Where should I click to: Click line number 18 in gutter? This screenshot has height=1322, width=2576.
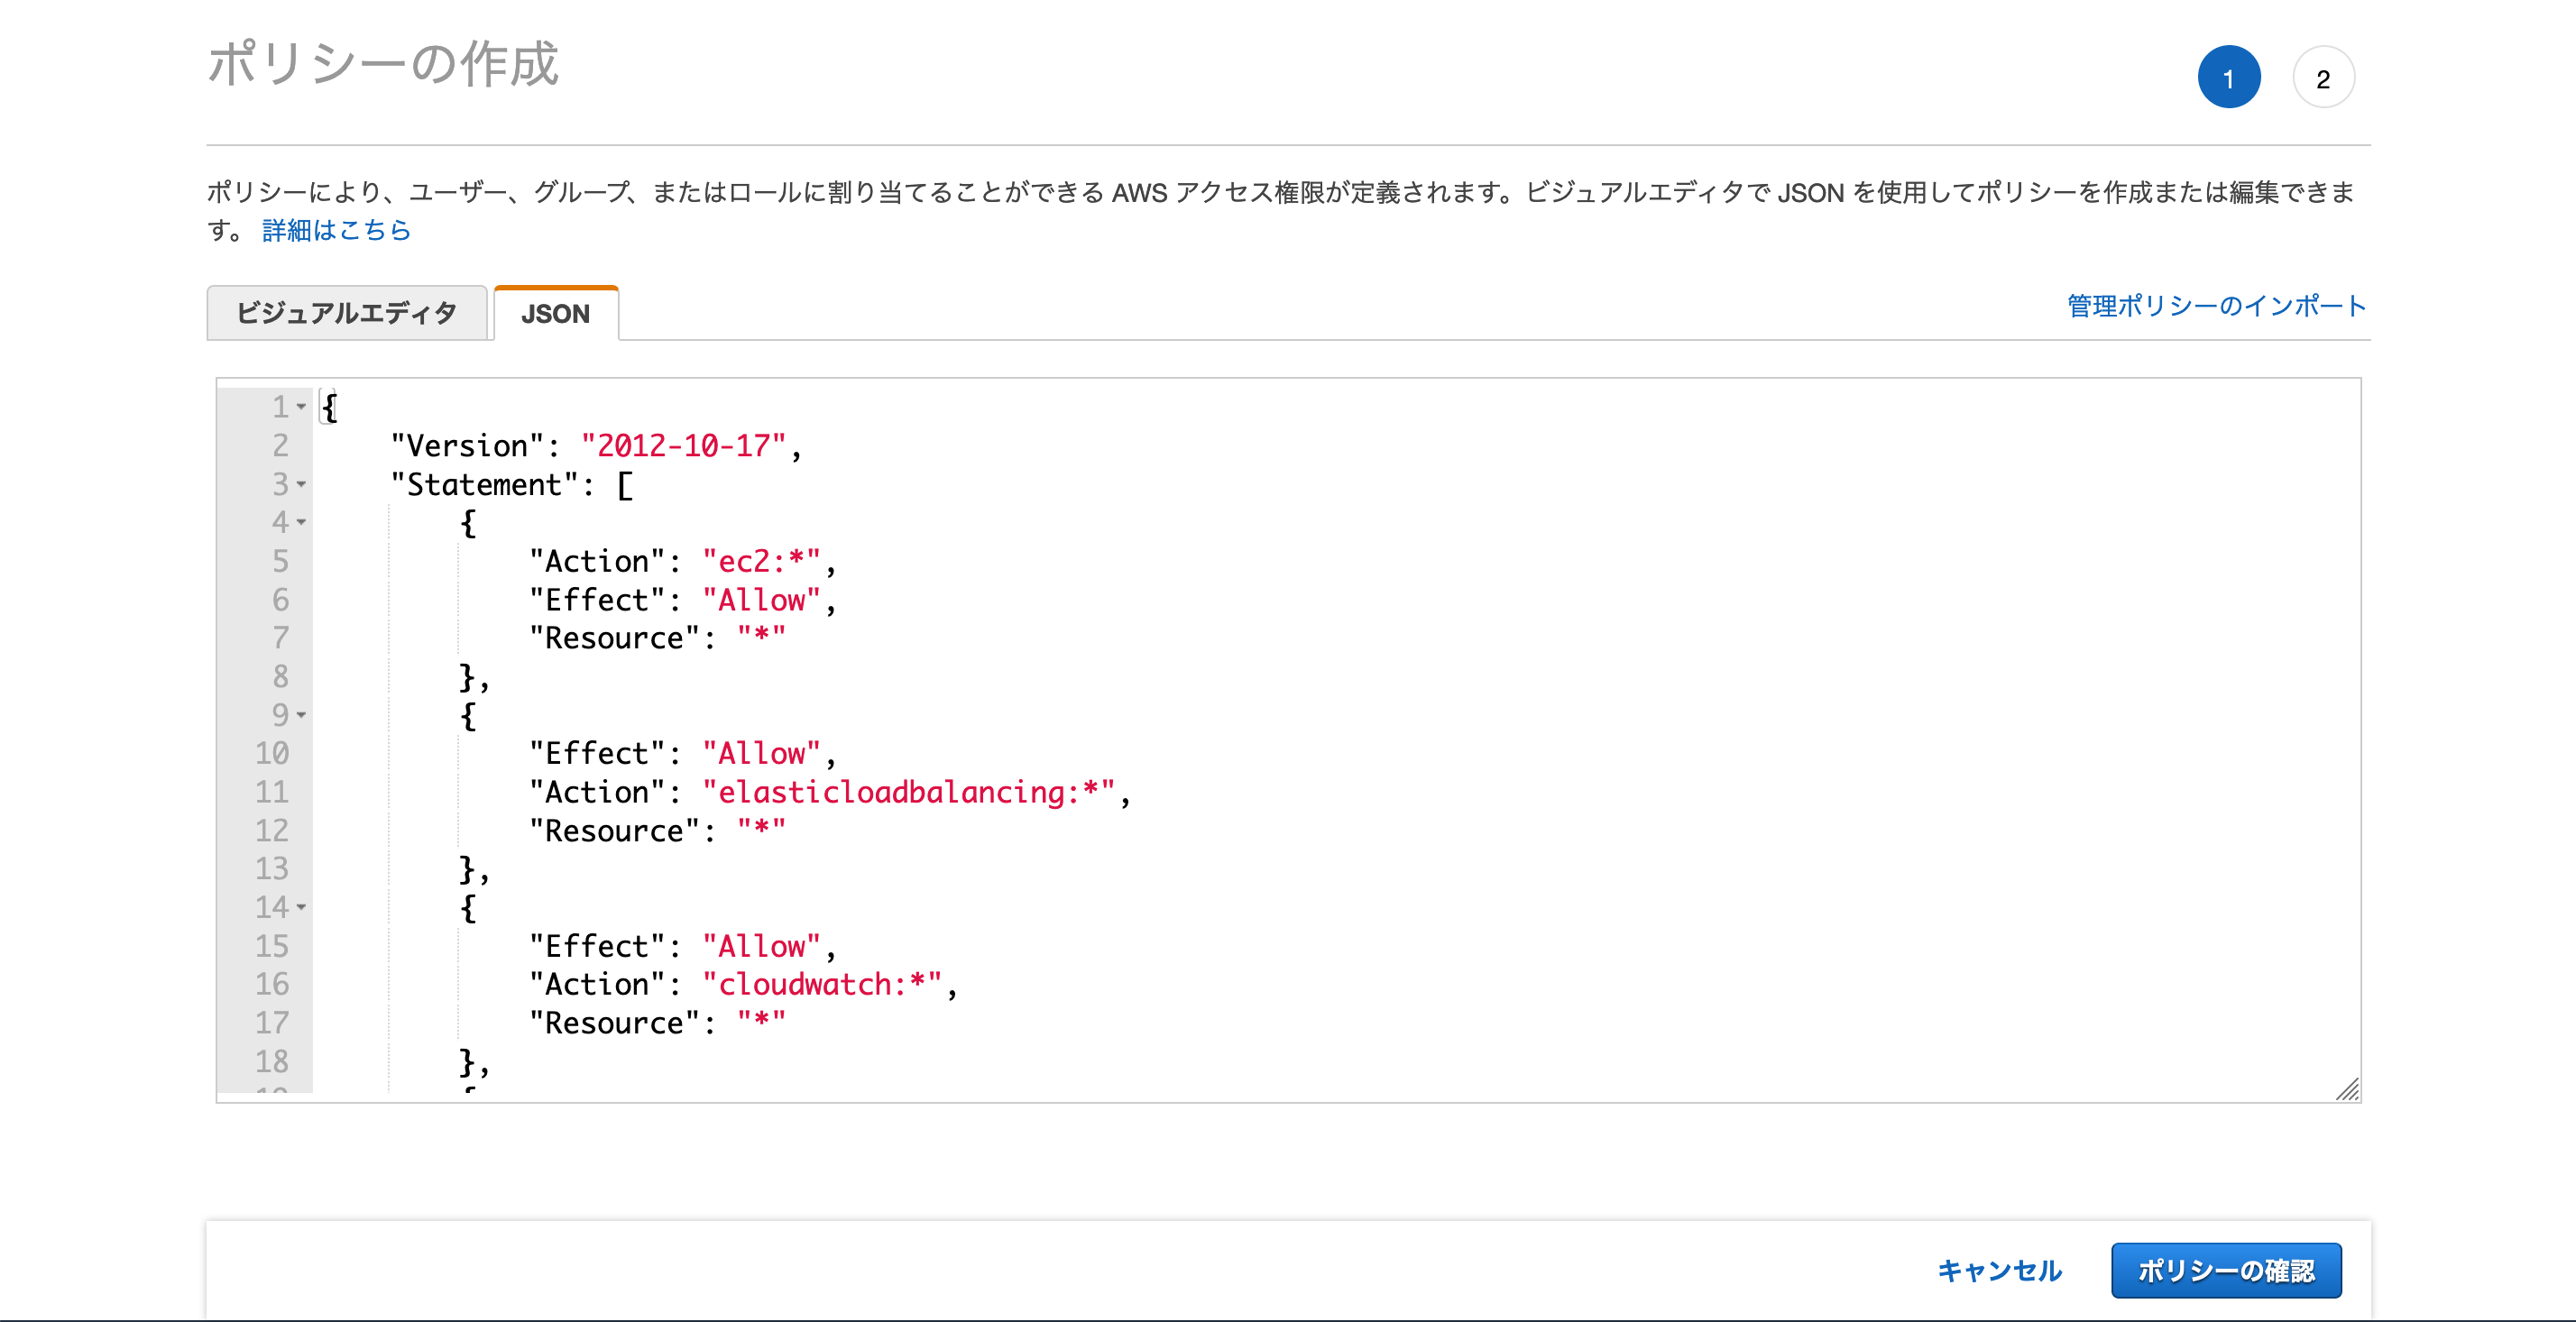(x=271, y=1061)
